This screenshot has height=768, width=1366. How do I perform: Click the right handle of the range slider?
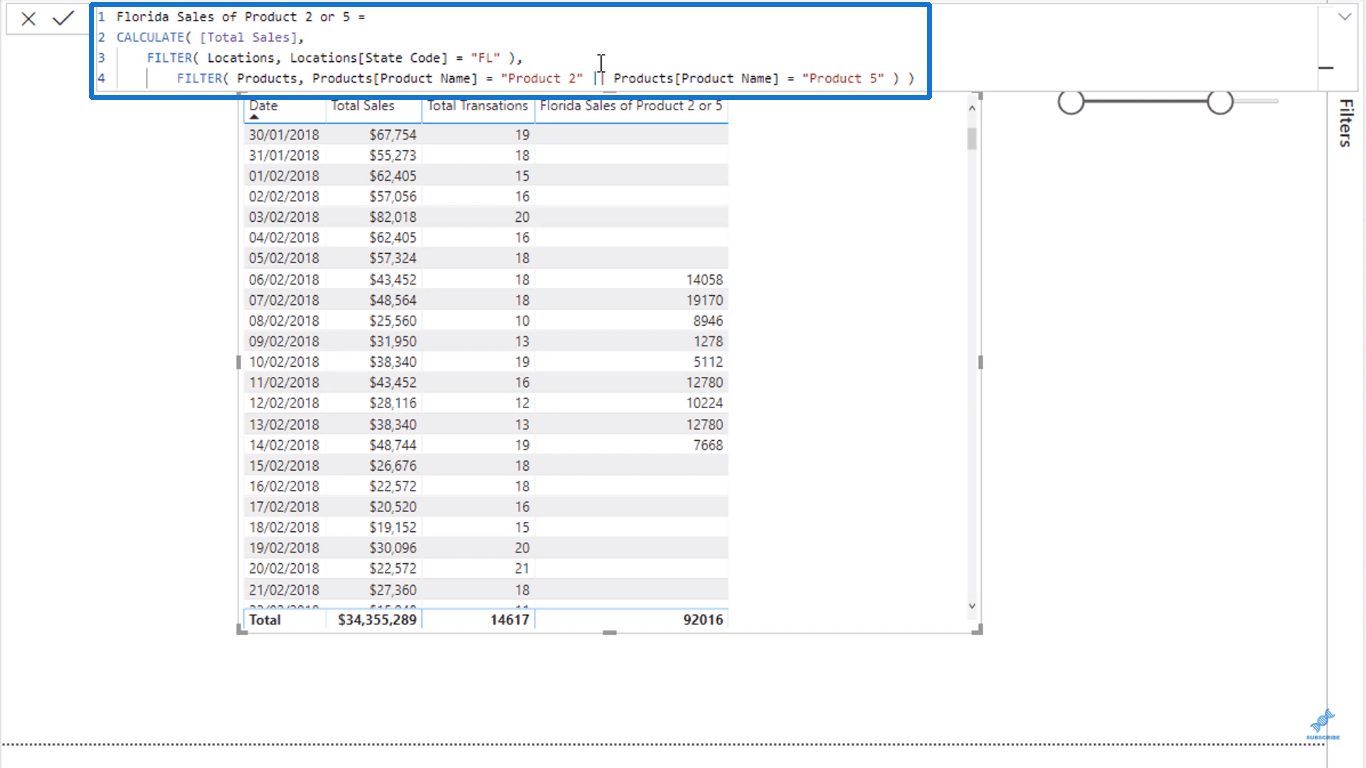click(1220, 101)
